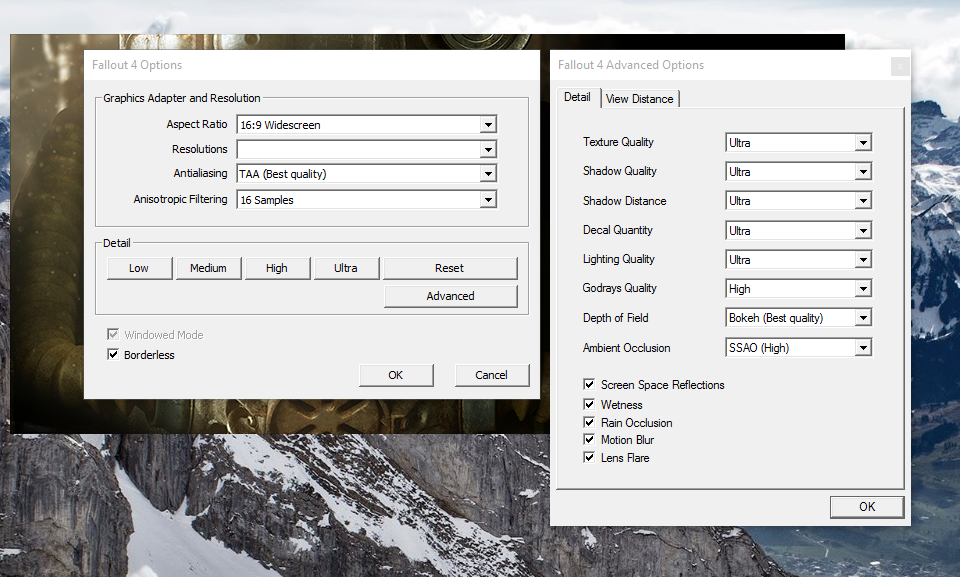Choose the High detail preset
Viewport: 960px width, 577px height.
(x=277, y=268)
